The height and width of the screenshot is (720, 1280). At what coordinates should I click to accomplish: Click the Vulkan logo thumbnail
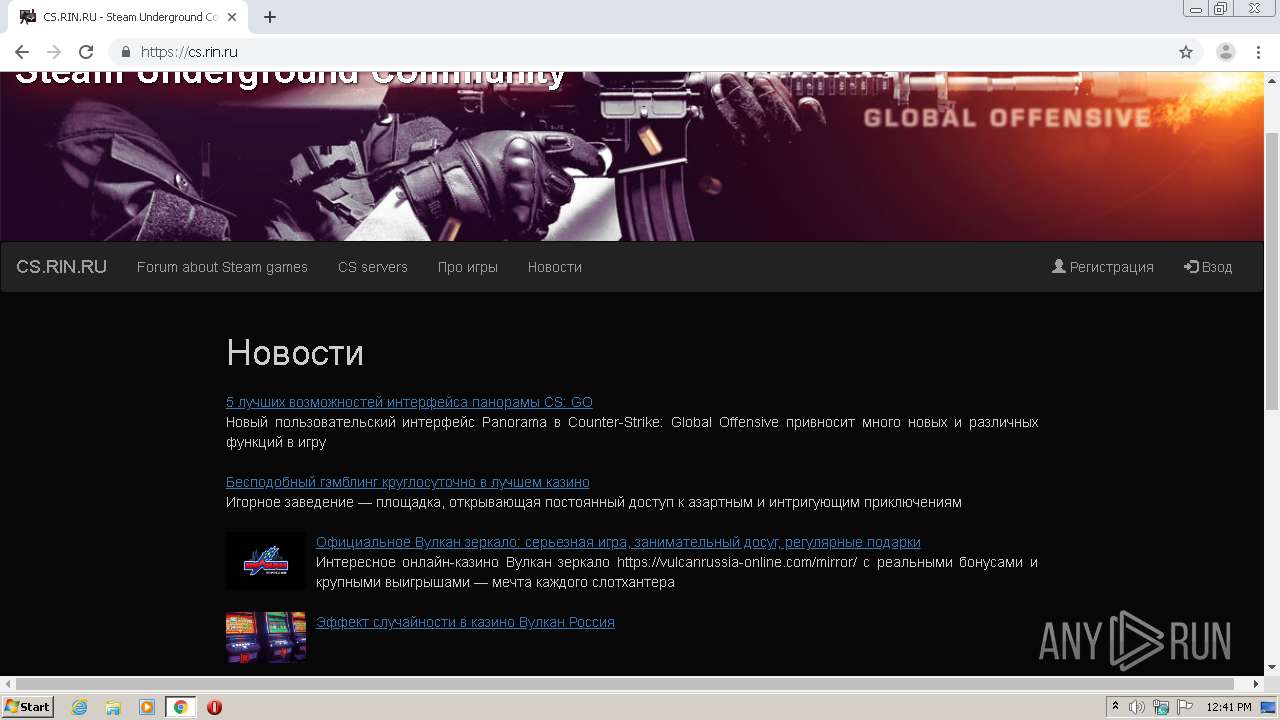click(266, 561)
